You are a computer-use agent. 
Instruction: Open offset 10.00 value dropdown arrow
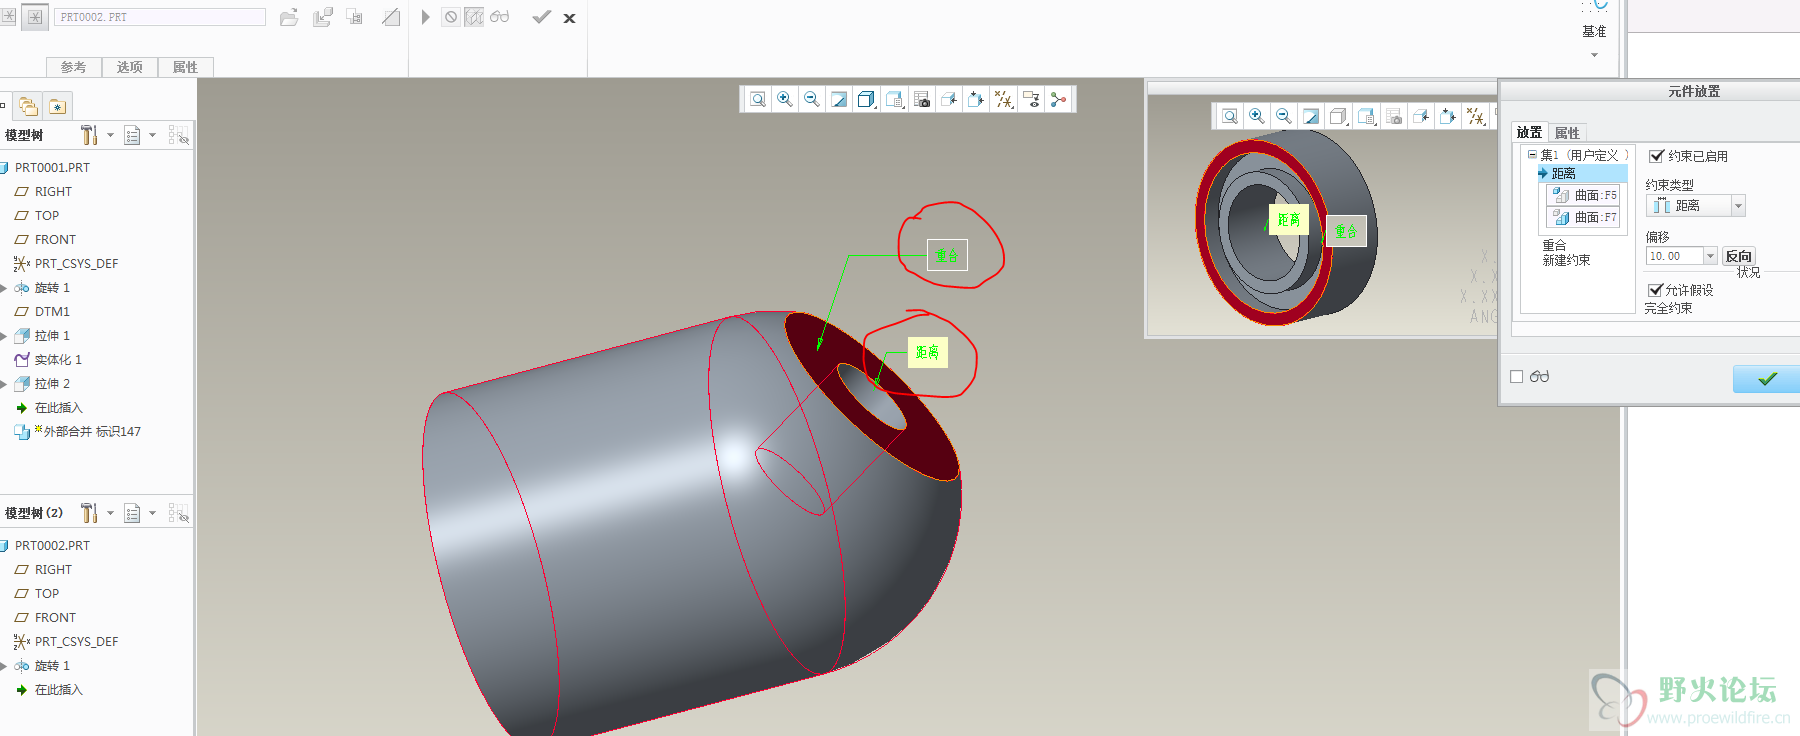click(1711, 256)
